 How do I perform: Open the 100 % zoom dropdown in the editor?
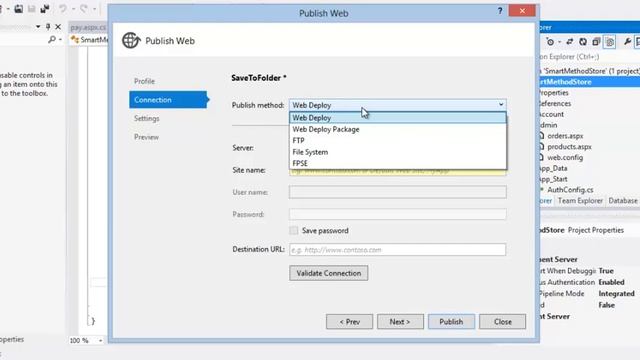pyautogui.click(x=100, y=340)
